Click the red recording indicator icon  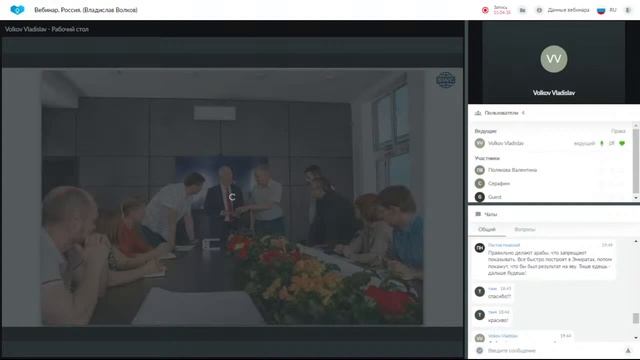point(485,10)
